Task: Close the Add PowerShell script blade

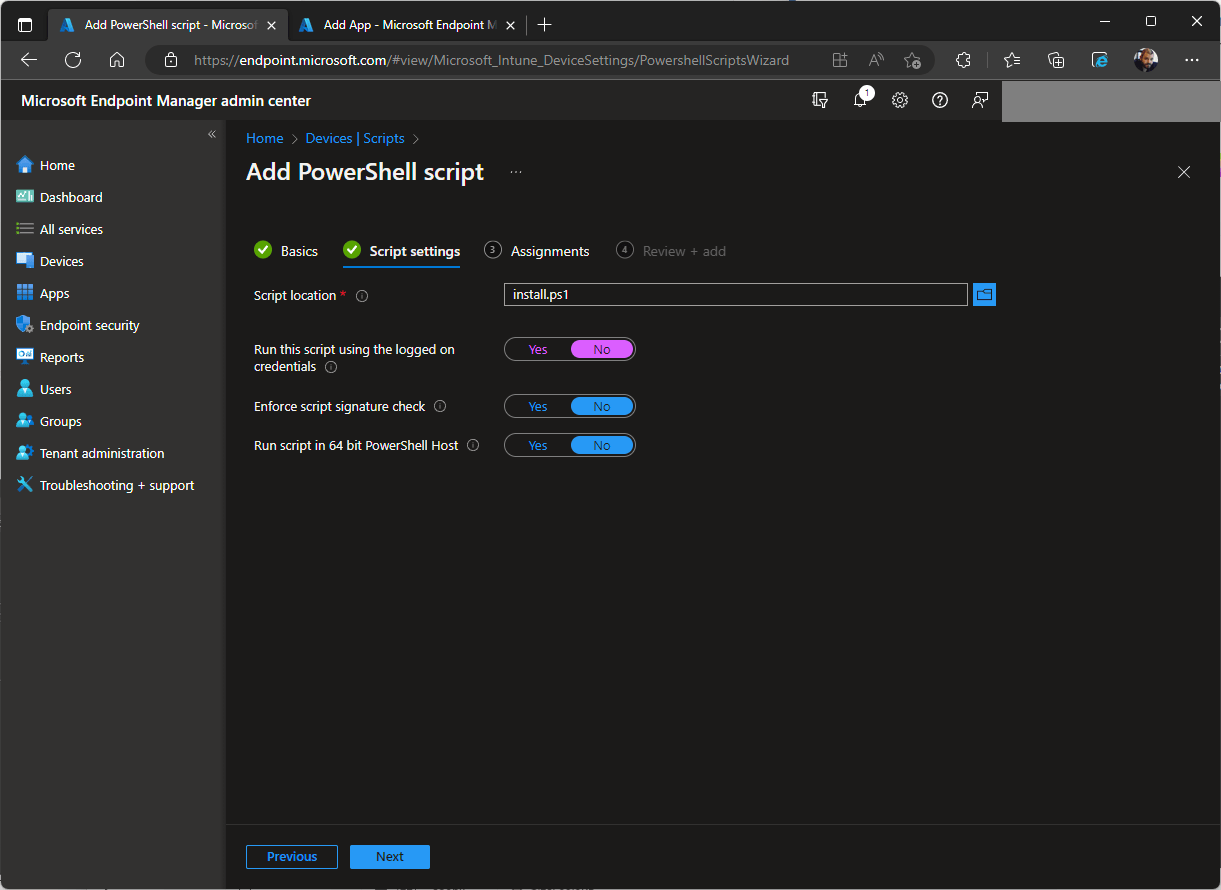Action: coord(1184,172)
